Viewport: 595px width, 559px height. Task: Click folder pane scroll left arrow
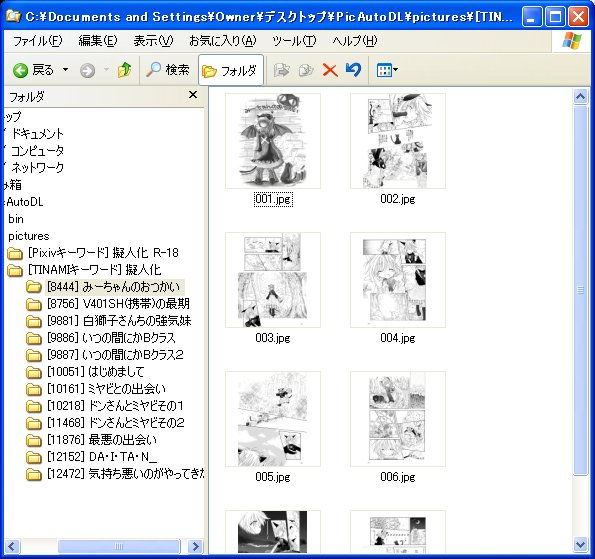[11, 546]
